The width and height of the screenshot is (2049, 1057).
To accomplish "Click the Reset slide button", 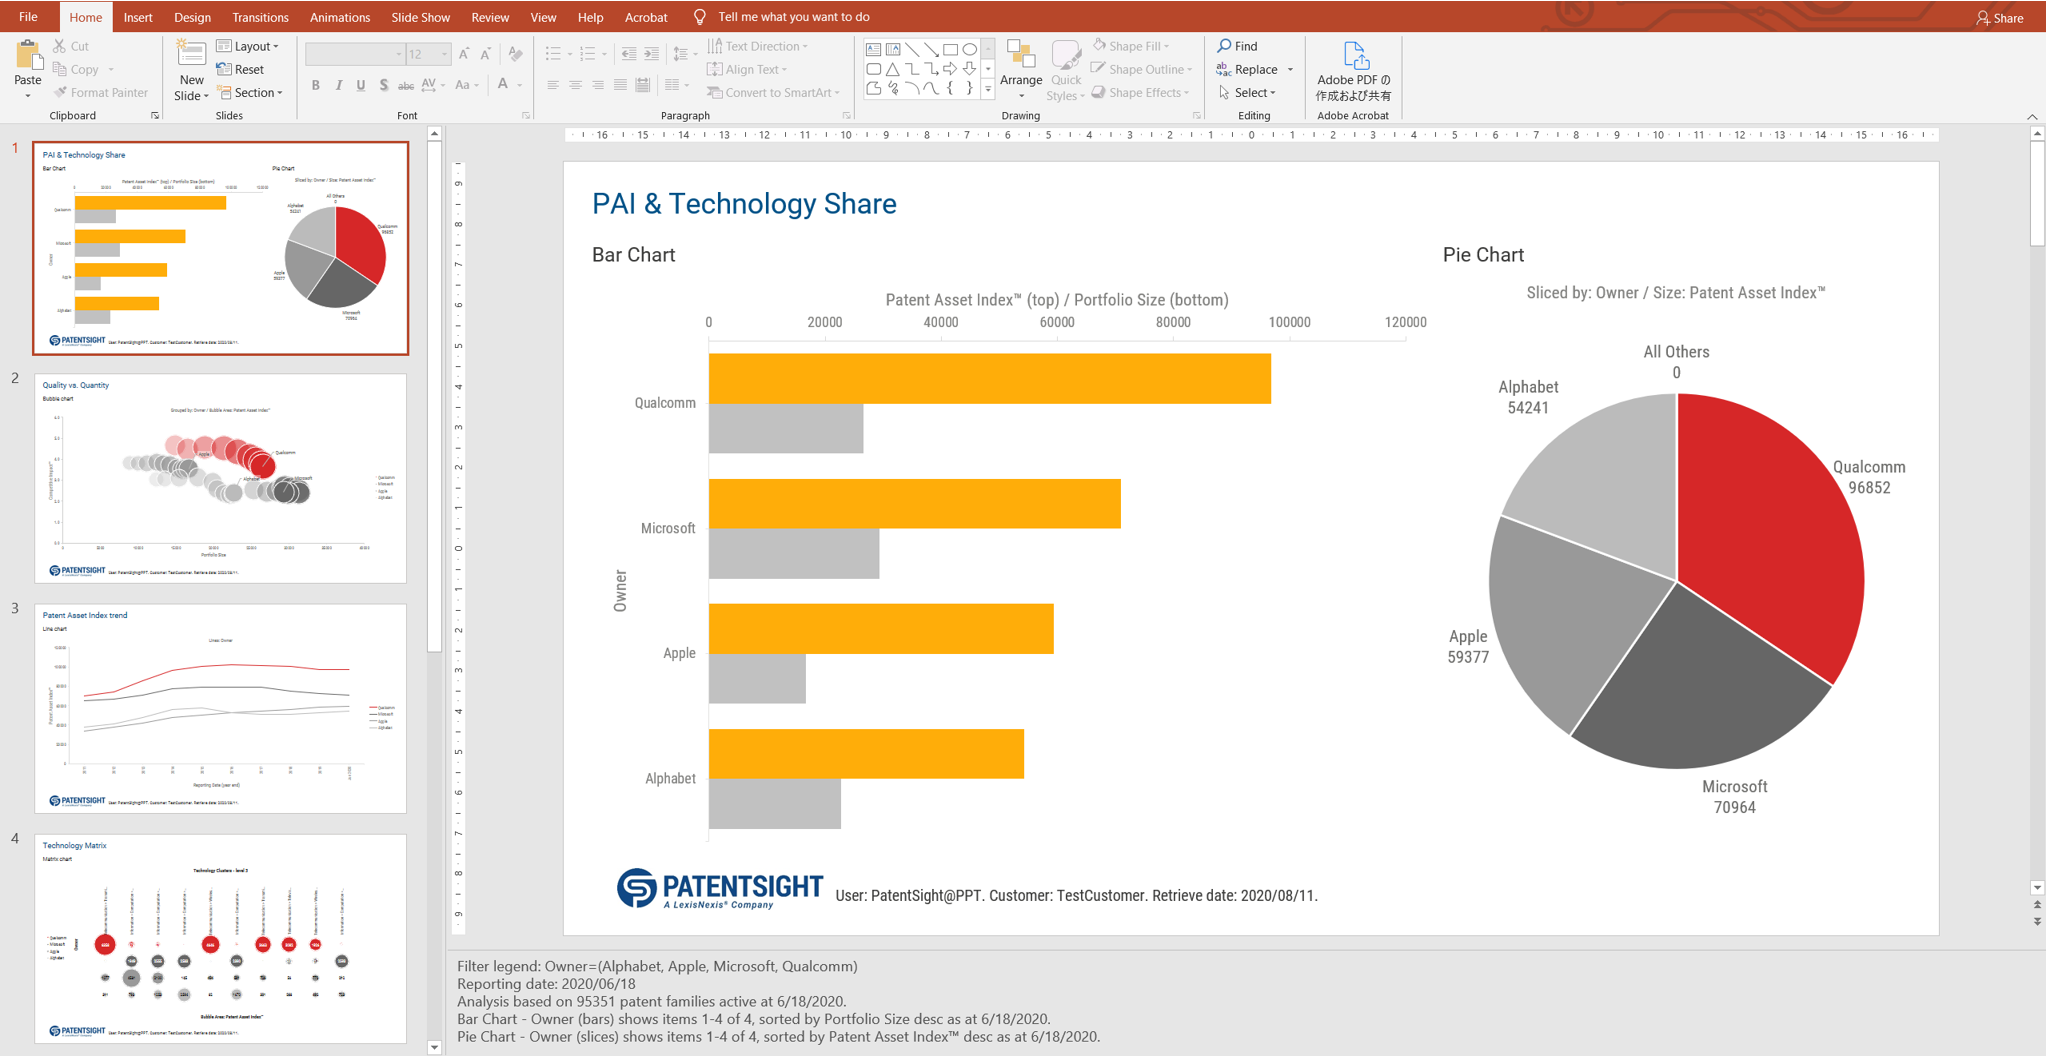I will click(x=240, y=69).
